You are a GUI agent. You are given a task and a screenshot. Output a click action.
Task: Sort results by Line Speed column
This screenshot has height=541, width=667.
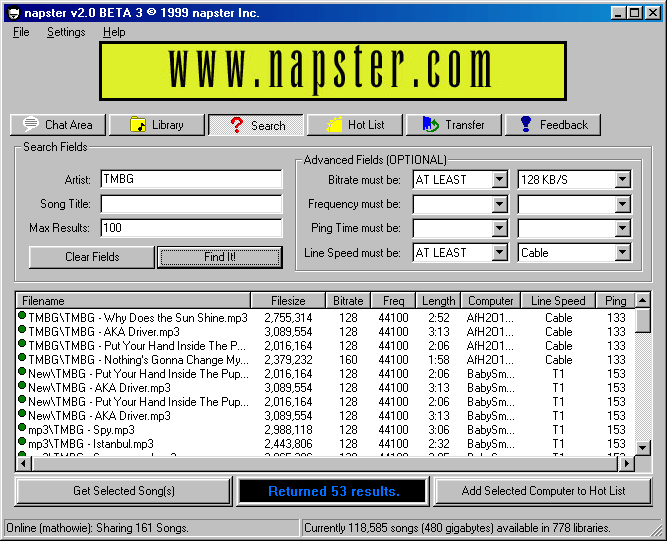(558, 301)
